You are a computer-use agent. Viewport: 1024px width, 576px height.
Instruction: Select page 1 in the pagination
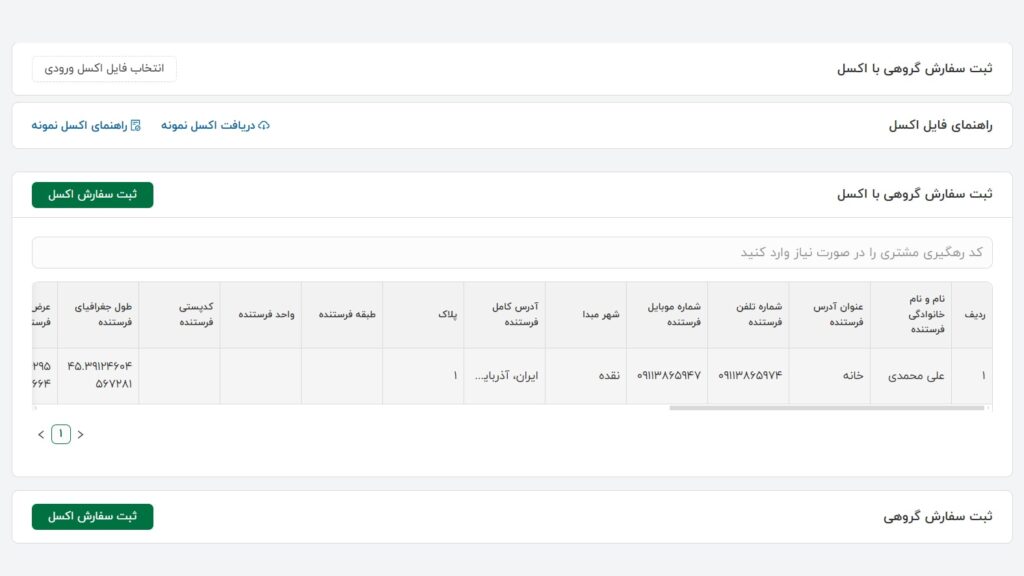[61, 433]
